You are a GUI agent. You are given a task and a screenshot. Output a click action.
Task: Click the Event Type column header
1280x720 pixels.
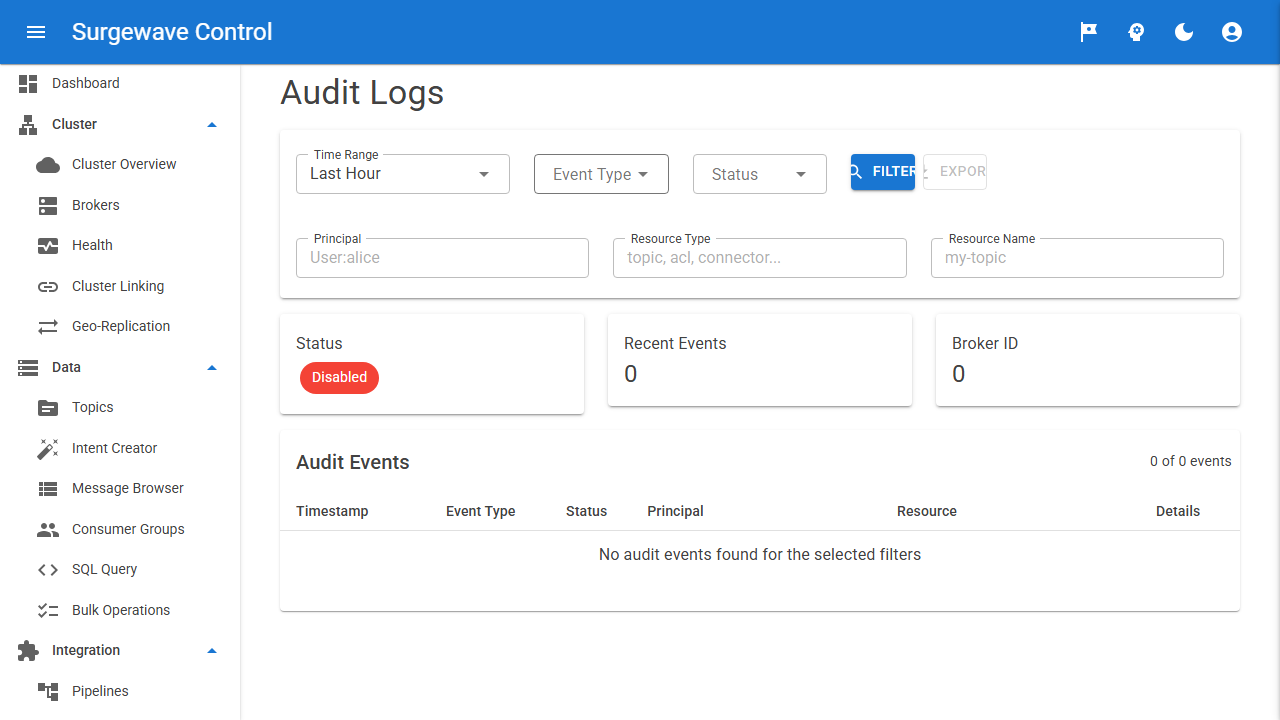click(481, 511)
